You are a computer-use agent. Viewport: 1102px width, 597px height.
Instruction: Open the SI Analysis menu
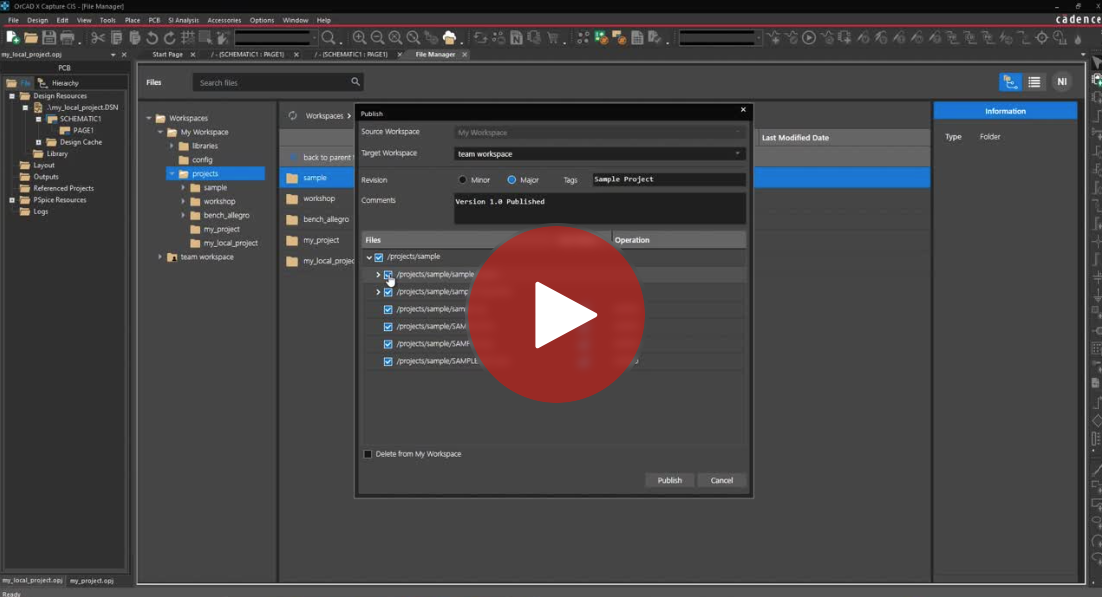pyautogui.click(x=183, y=20)
